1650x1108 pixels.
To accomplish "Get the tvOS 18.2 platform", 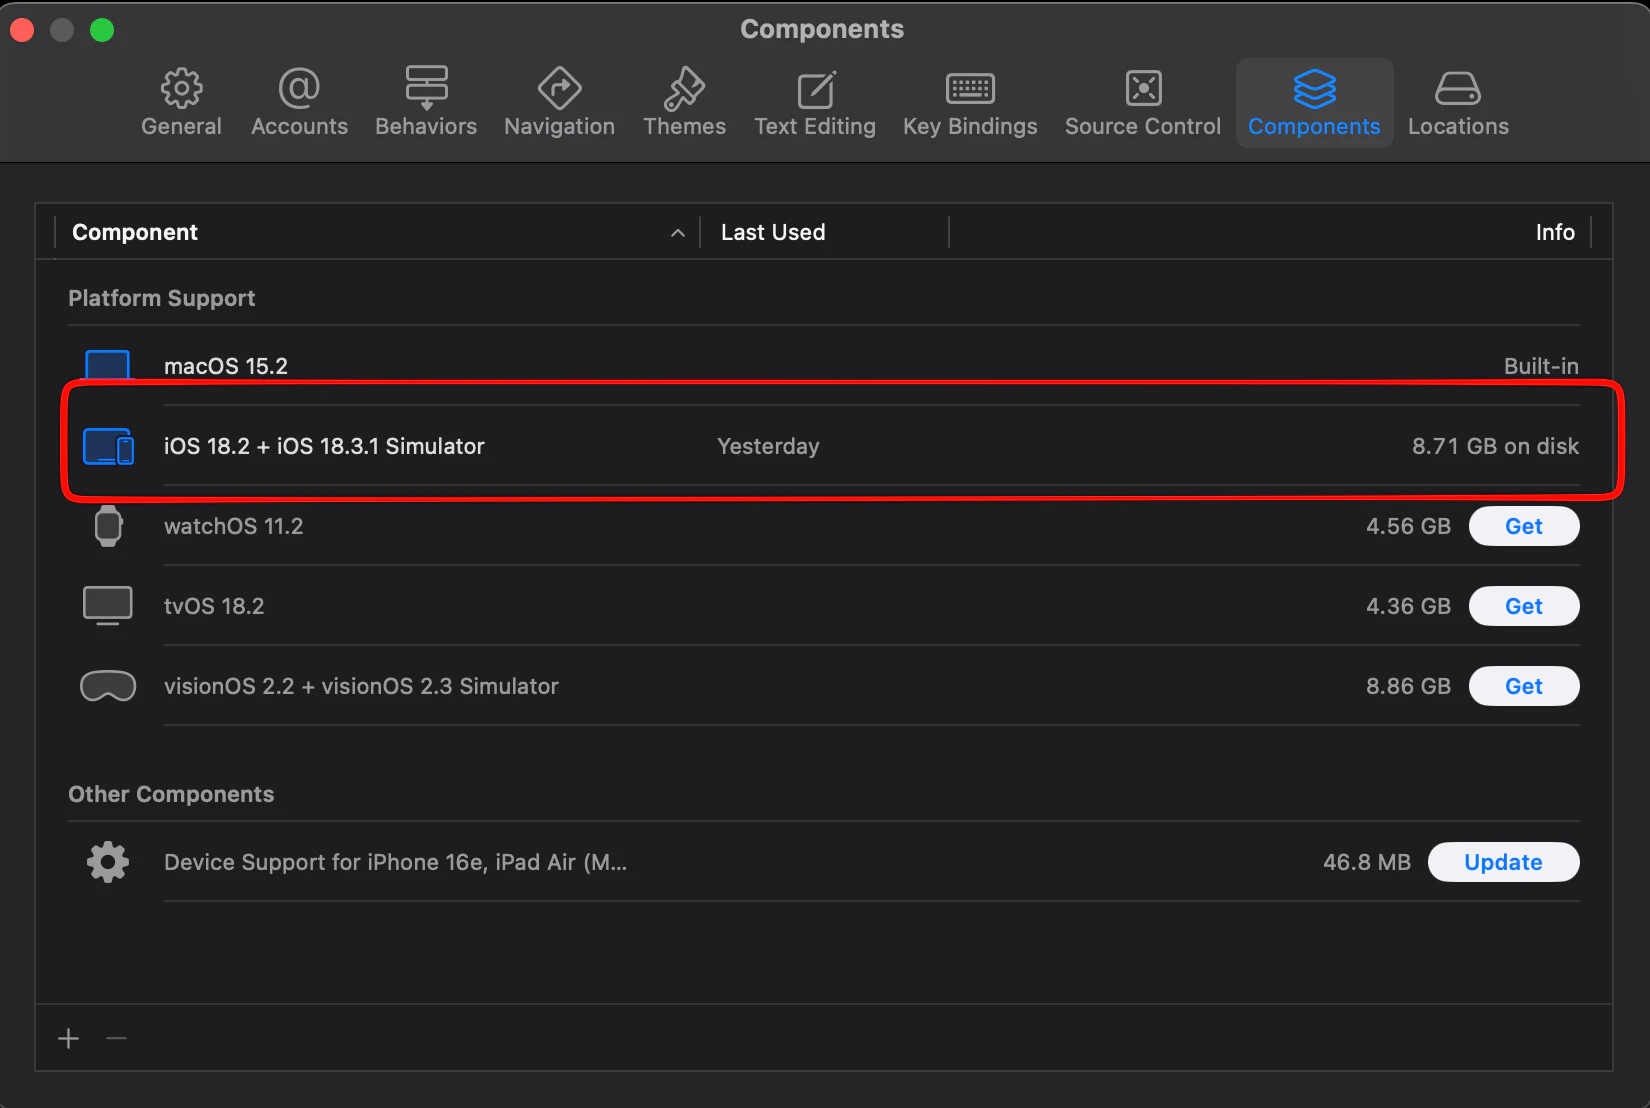I will coord(1524,606).
